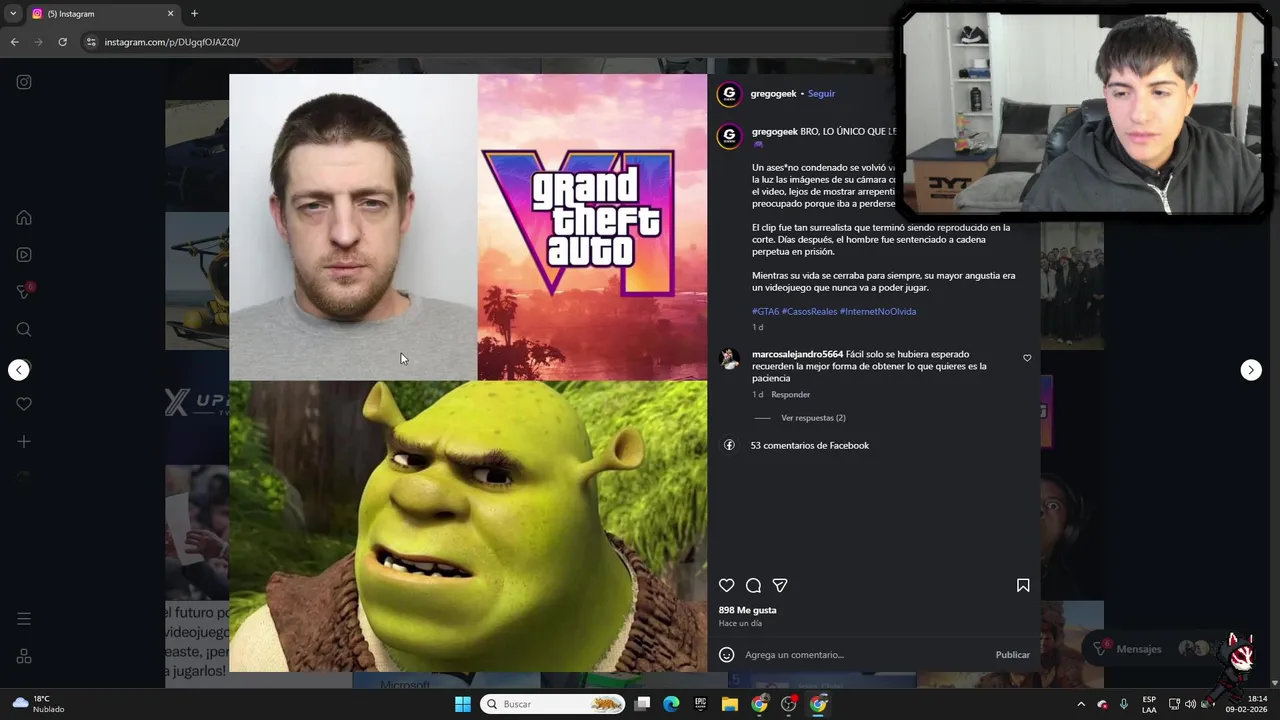
Task: Click Facebook icon beside 53 comentarios
Action: click(729, 445)
